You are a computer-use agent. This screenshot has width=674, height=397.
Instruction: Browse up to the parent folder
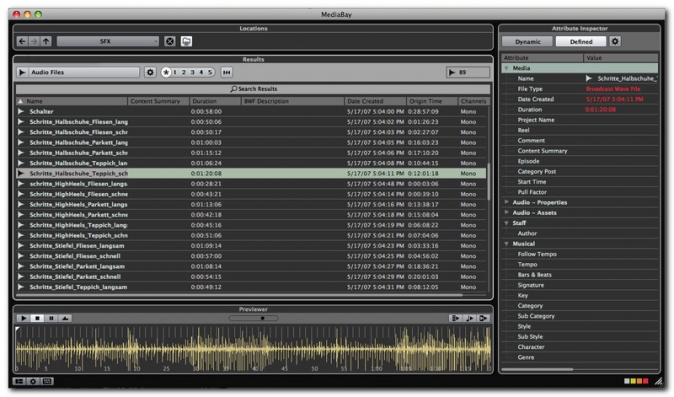coord(46,41)
